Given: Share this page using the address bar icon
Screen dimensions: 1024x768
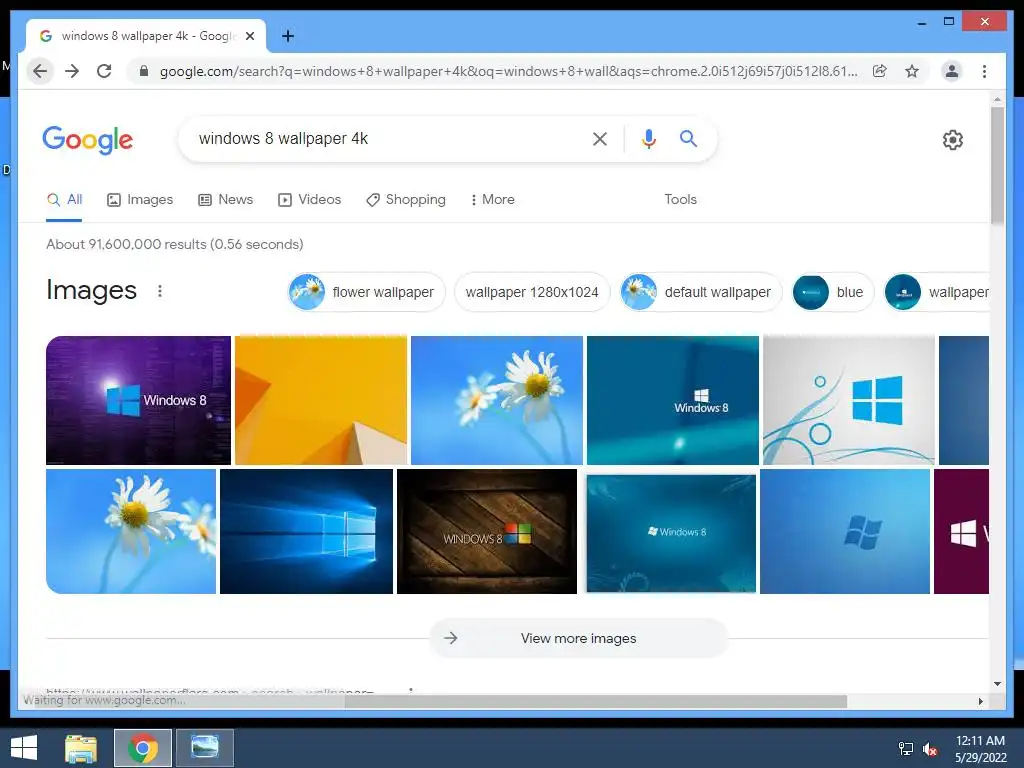Looking at the screenshot, I should [880, 71].
